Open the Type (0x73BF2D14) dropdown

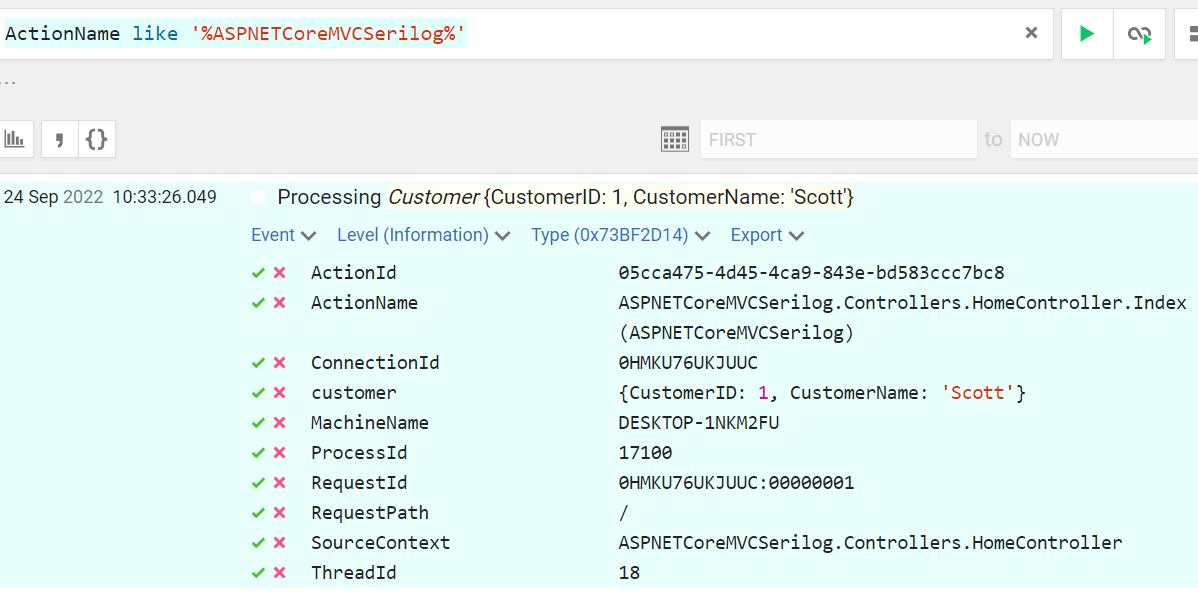(620, 235)
